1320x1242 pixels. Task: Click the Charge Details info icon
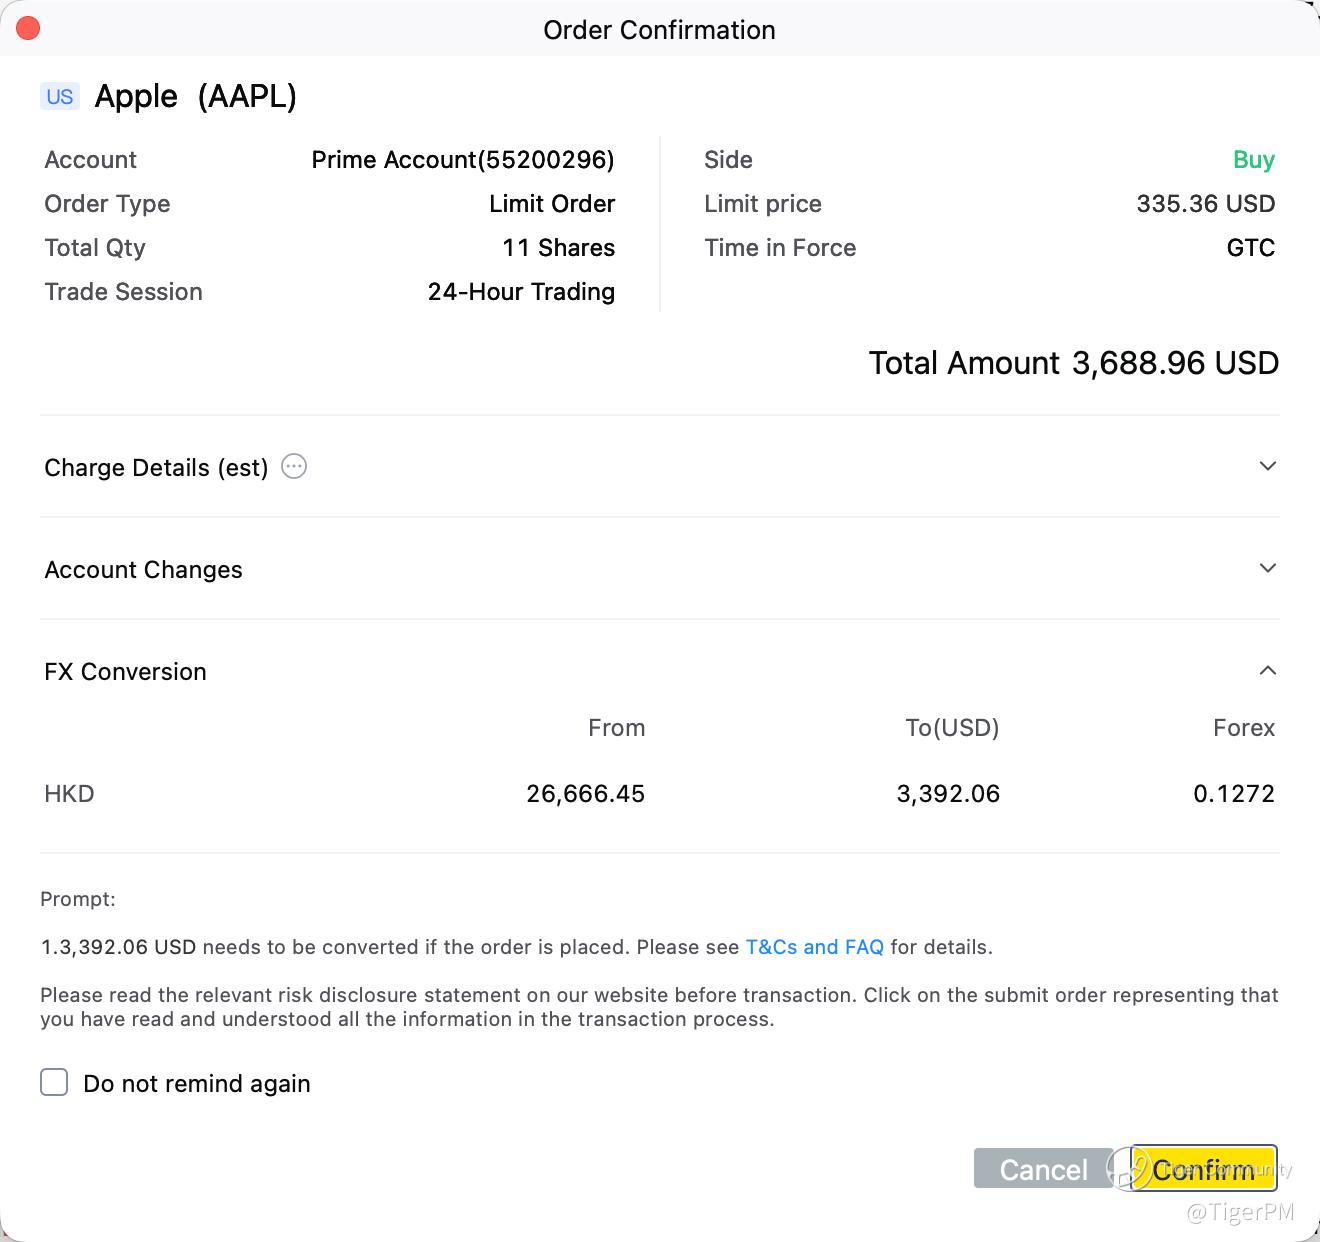(294, 466)
